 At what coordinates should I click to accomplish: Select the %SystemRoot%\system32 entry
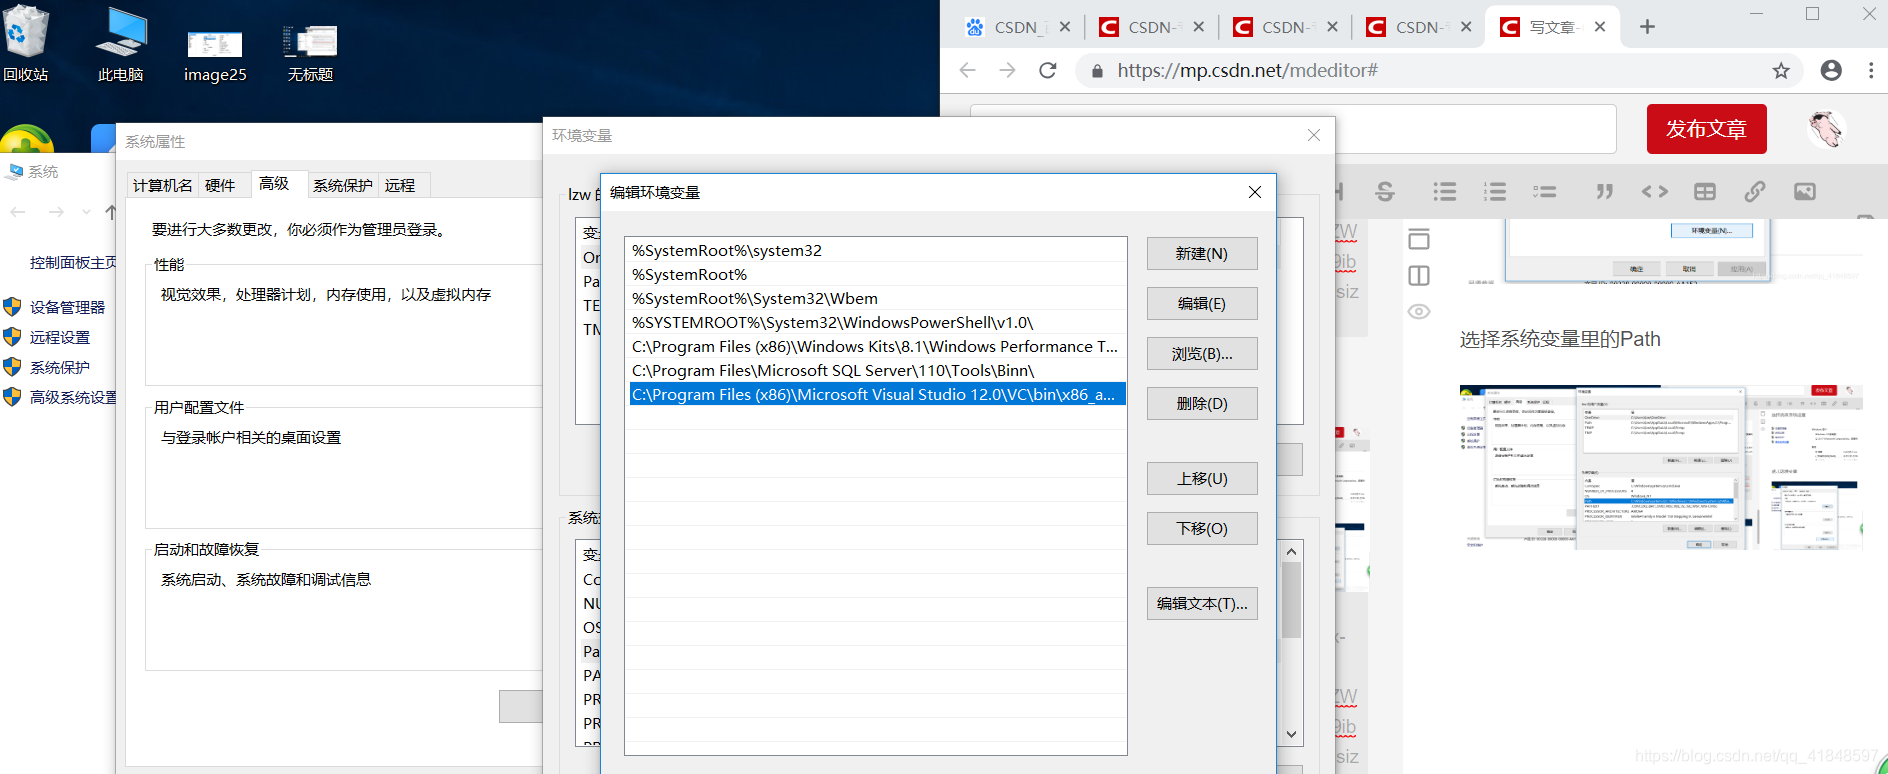click(876, 250)
